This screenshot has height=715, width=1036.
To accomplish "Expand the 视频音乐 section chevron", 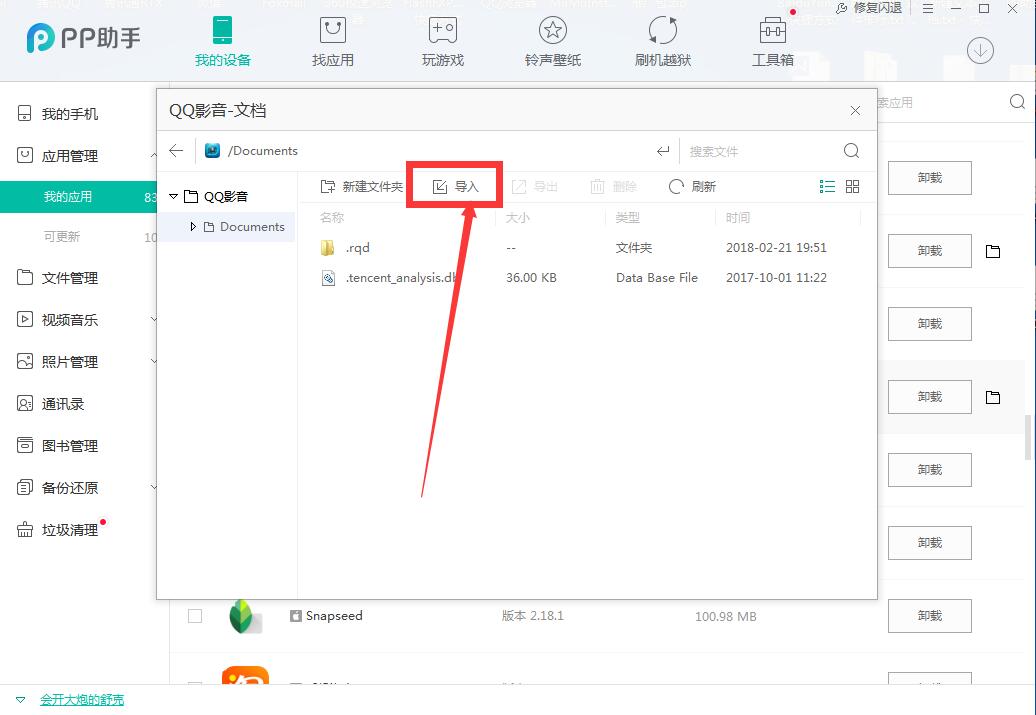I will (153, 319).
